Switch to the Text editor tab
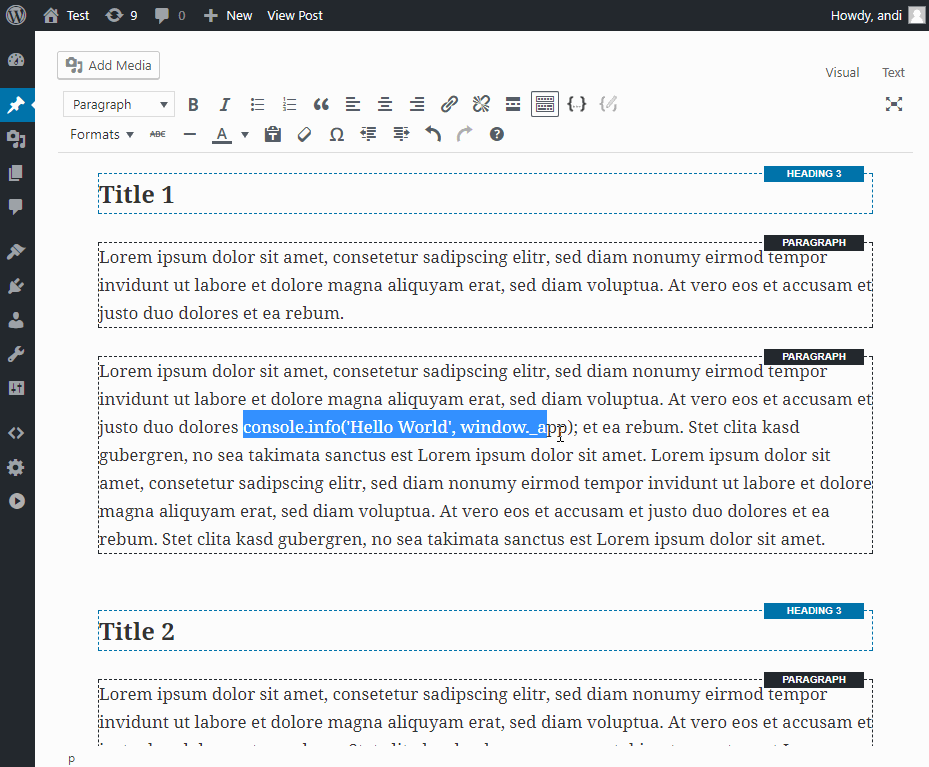This screenshot has height=767, width=929. click(x=893, y=72)
